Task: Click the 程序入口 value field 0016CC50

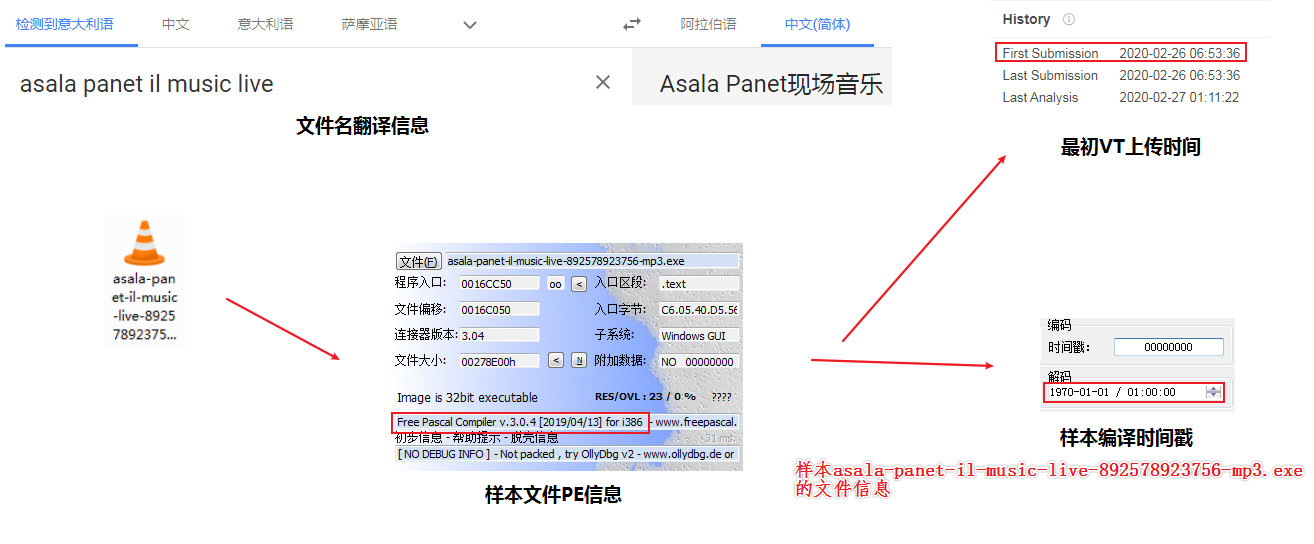Action: click(x=499, y=284)
